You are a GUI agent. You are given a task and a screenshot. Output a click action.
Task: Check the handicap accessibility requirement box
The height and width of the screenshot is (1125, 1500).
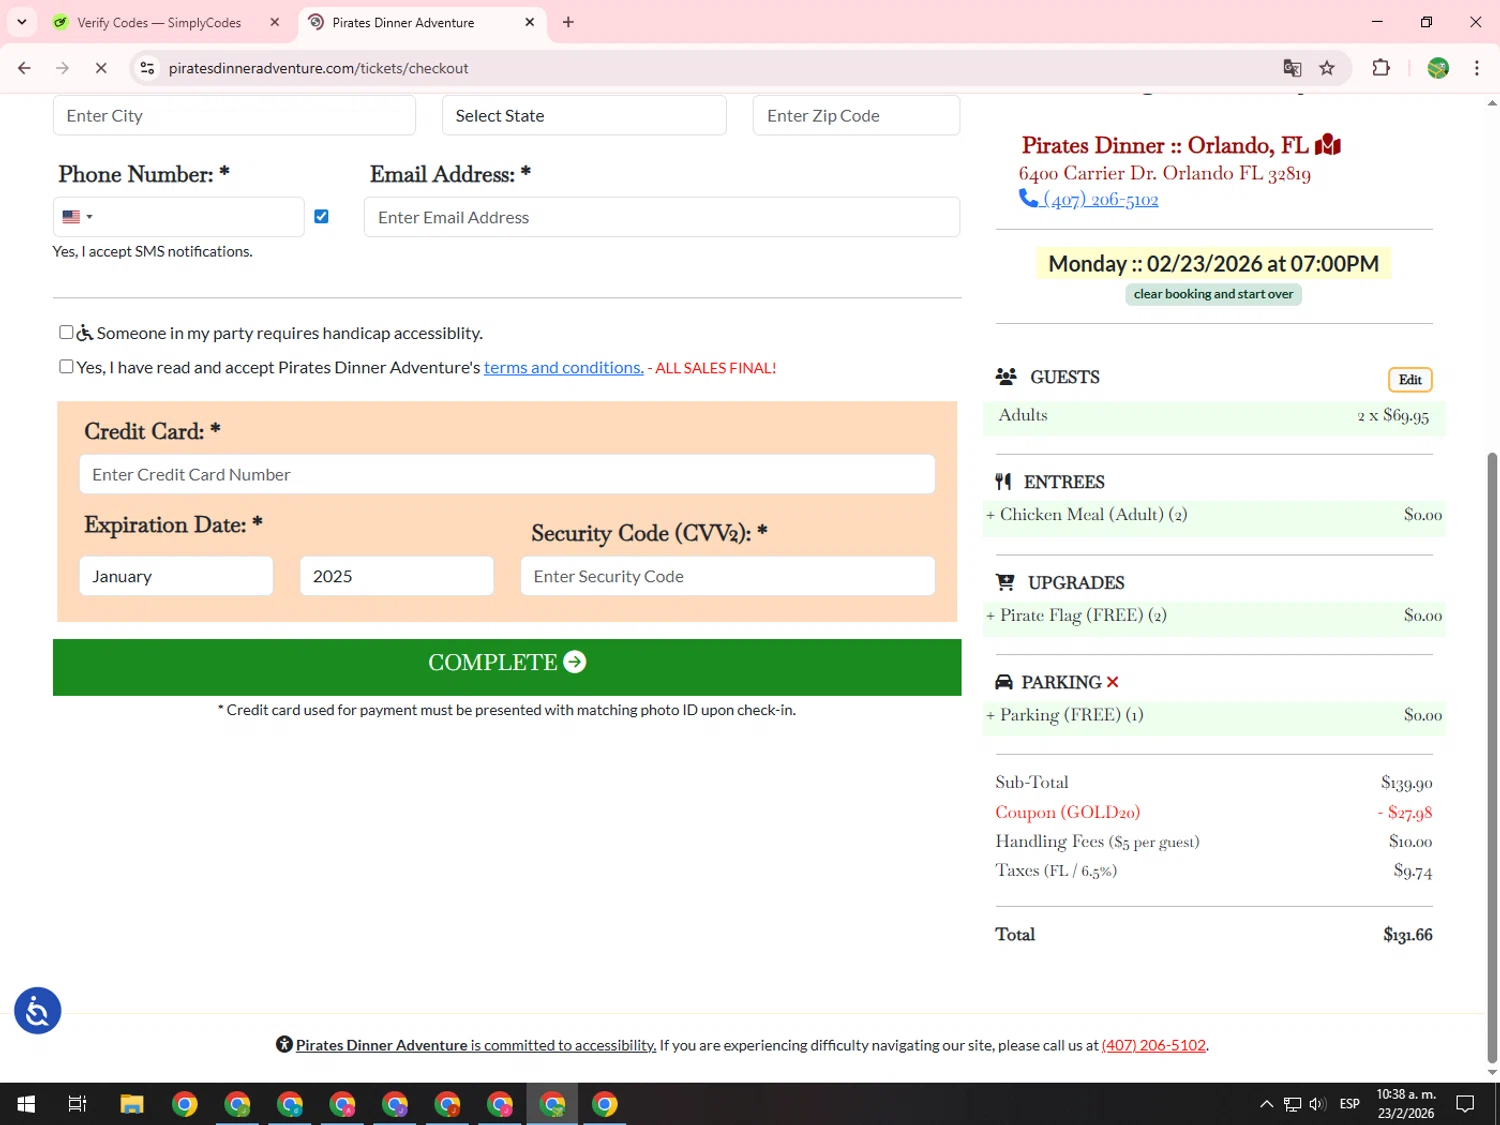66,332
